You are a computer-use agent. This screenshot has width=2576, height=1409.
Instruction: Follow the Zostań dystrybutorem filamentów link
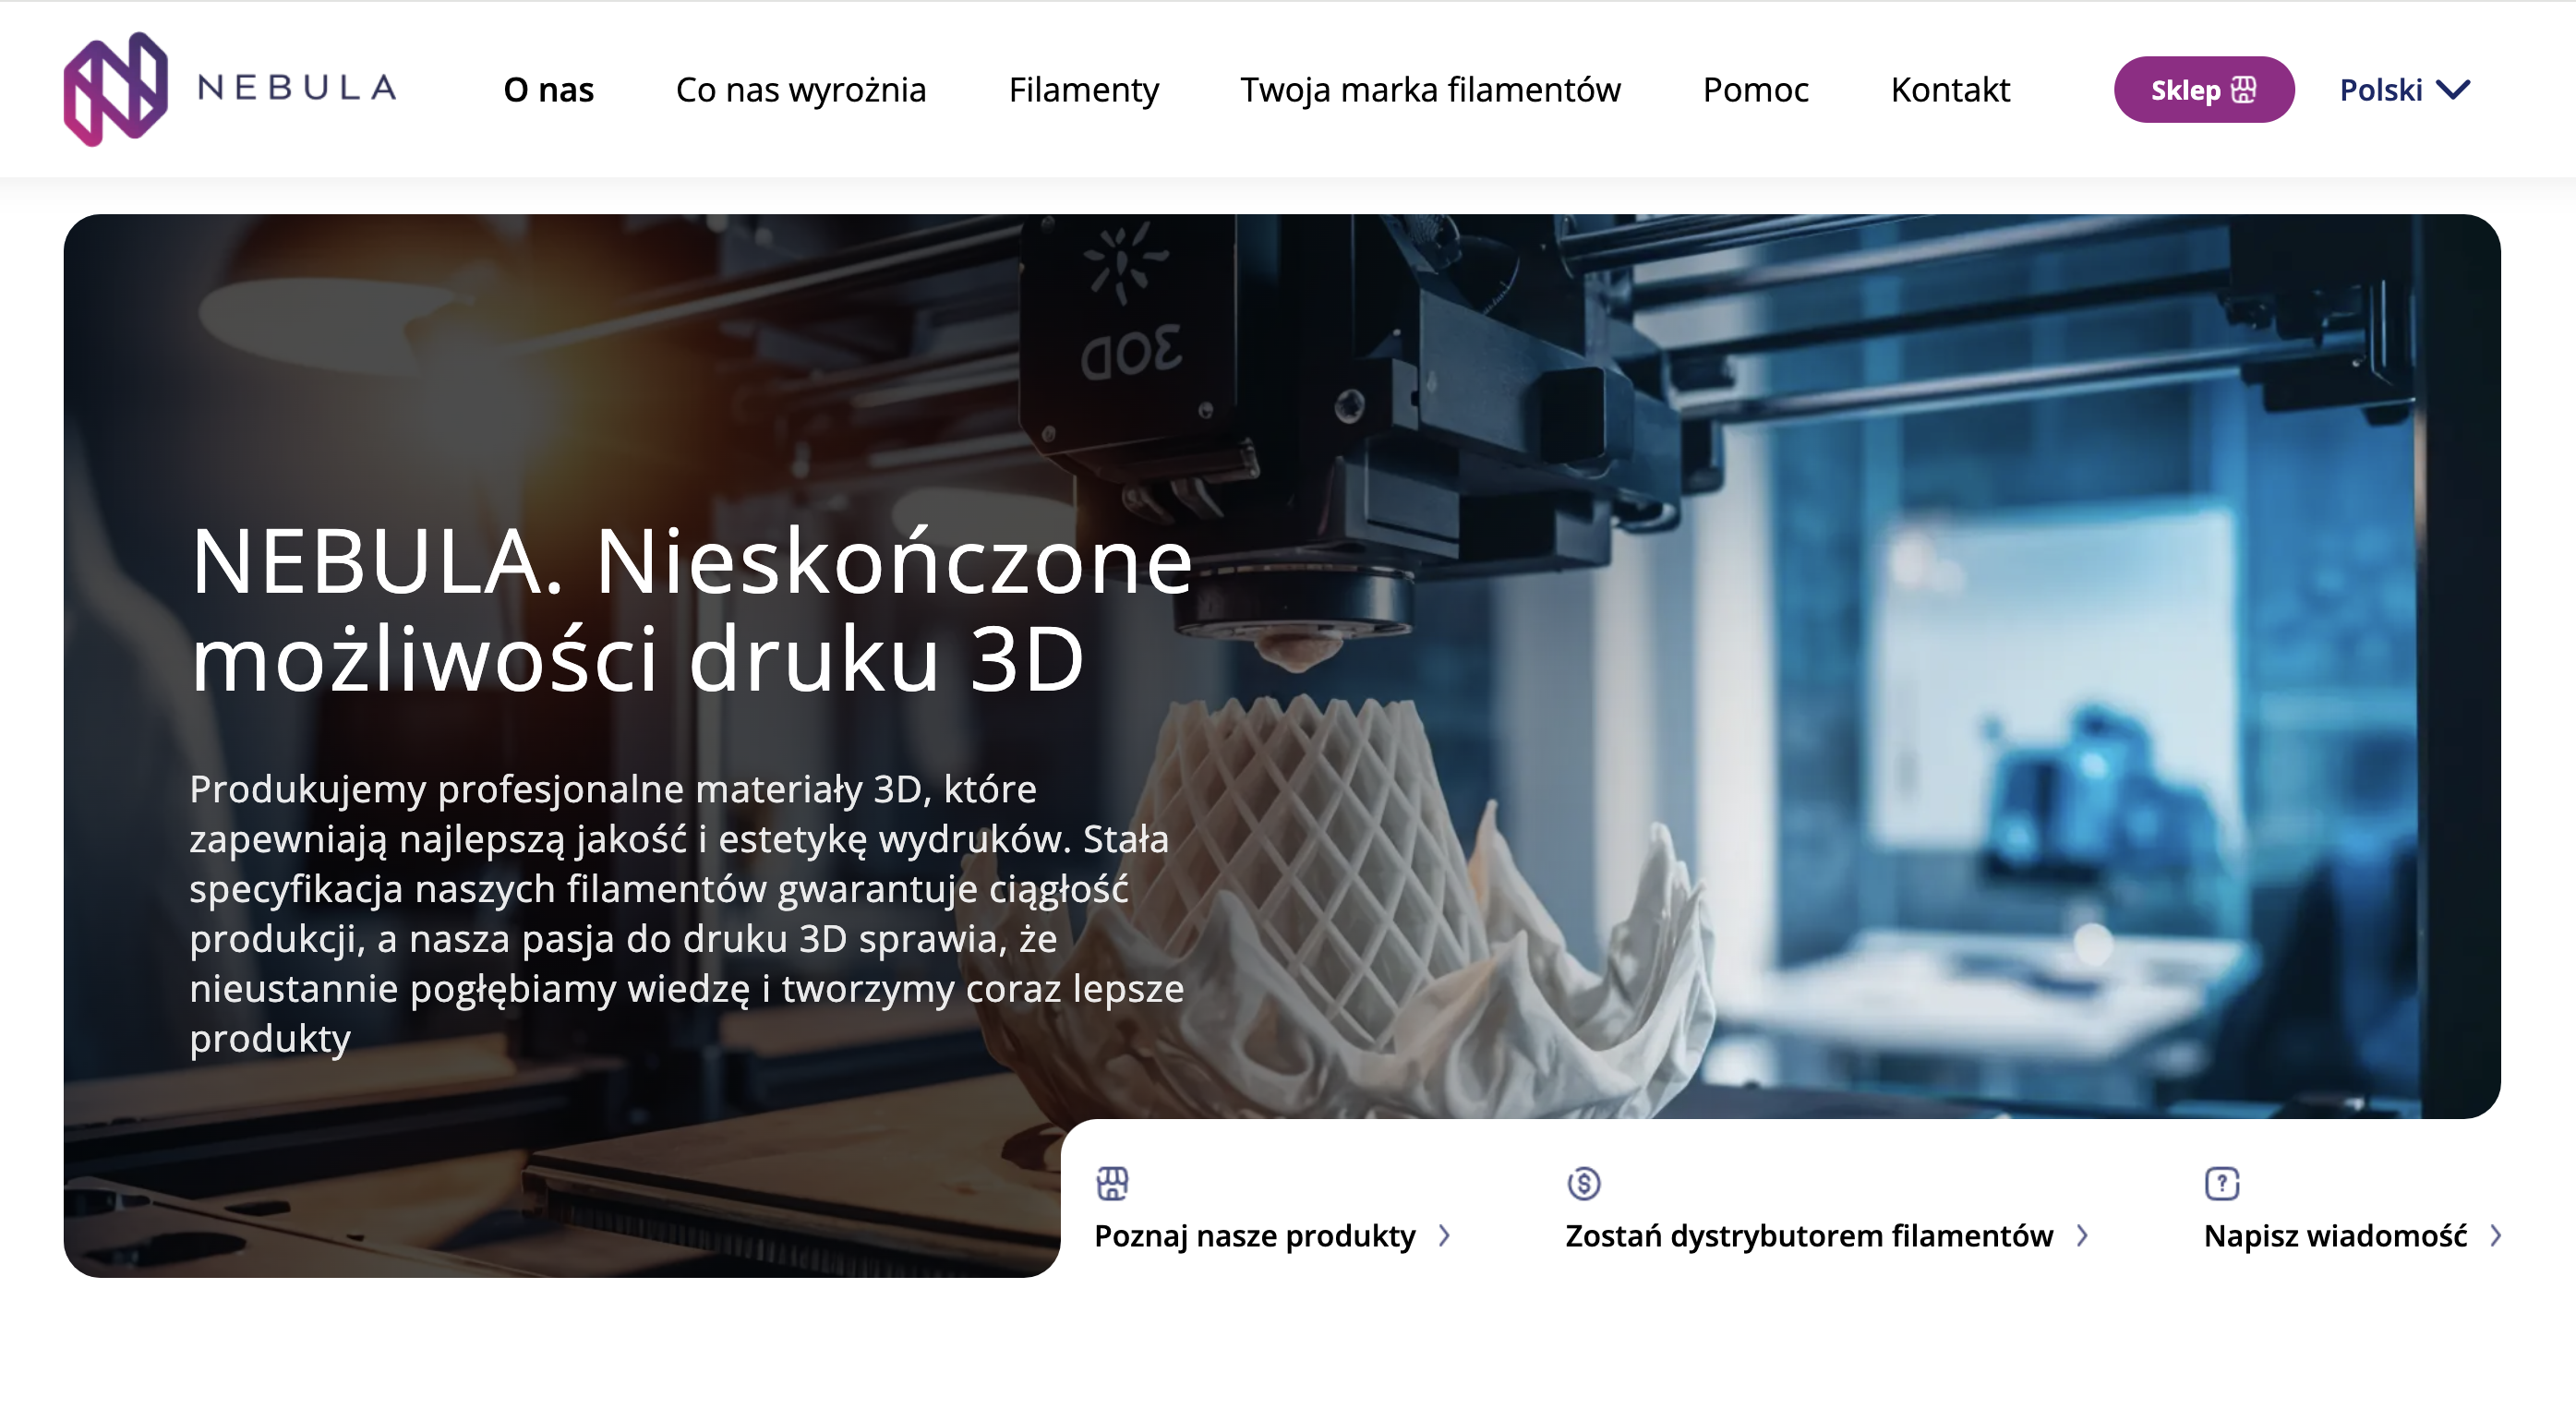(x=1809, y=1236)
